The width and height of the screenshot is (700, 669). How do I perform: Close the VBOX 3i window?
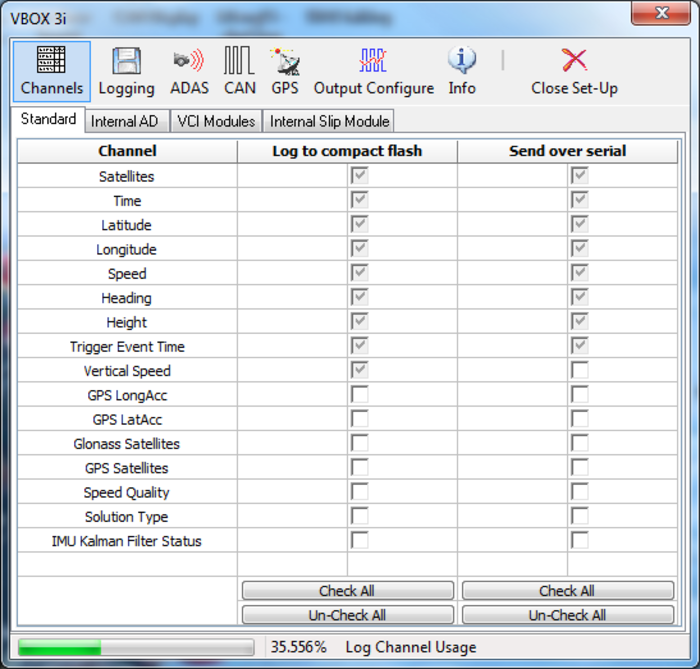coord(661,13)
